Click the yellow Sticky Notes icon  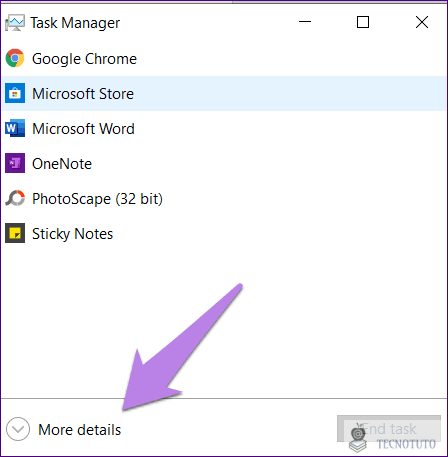(x=15, y=233)
